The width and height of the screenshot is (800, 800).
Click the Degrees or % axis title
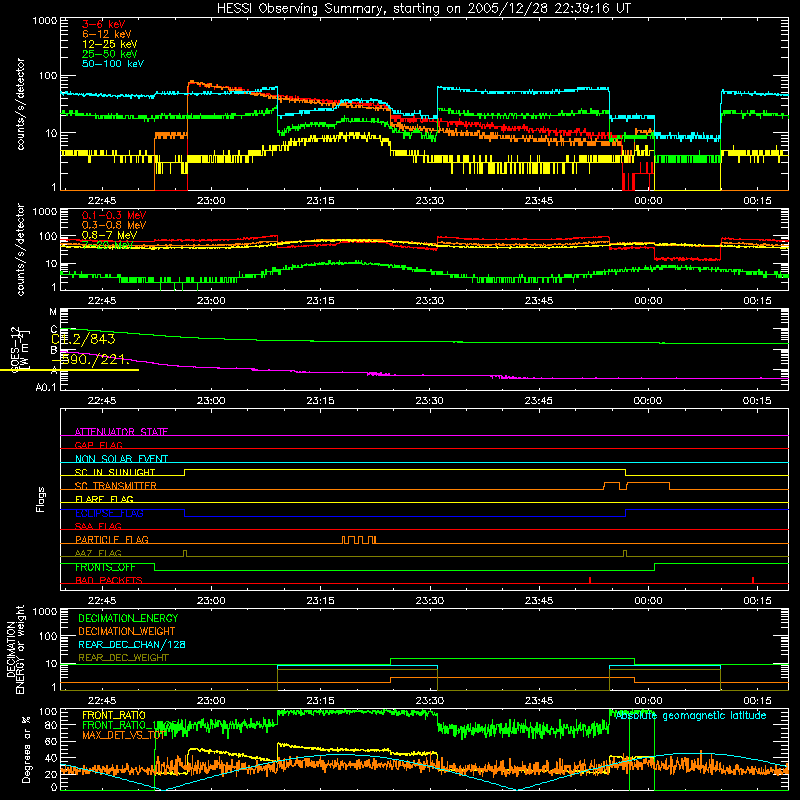(x=26, y=749)
